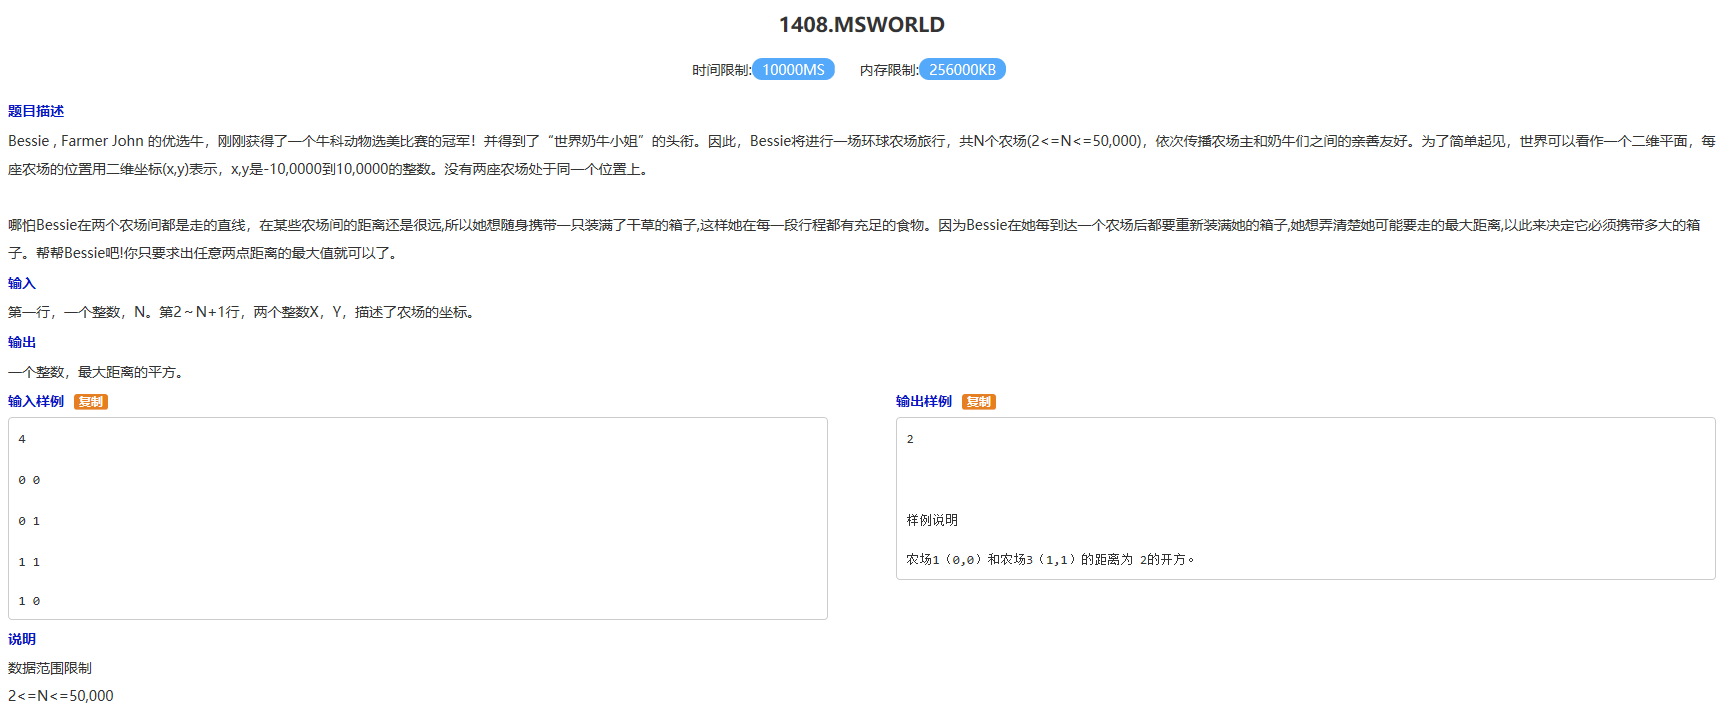Click the output sample value '2'

coord(910,439)
